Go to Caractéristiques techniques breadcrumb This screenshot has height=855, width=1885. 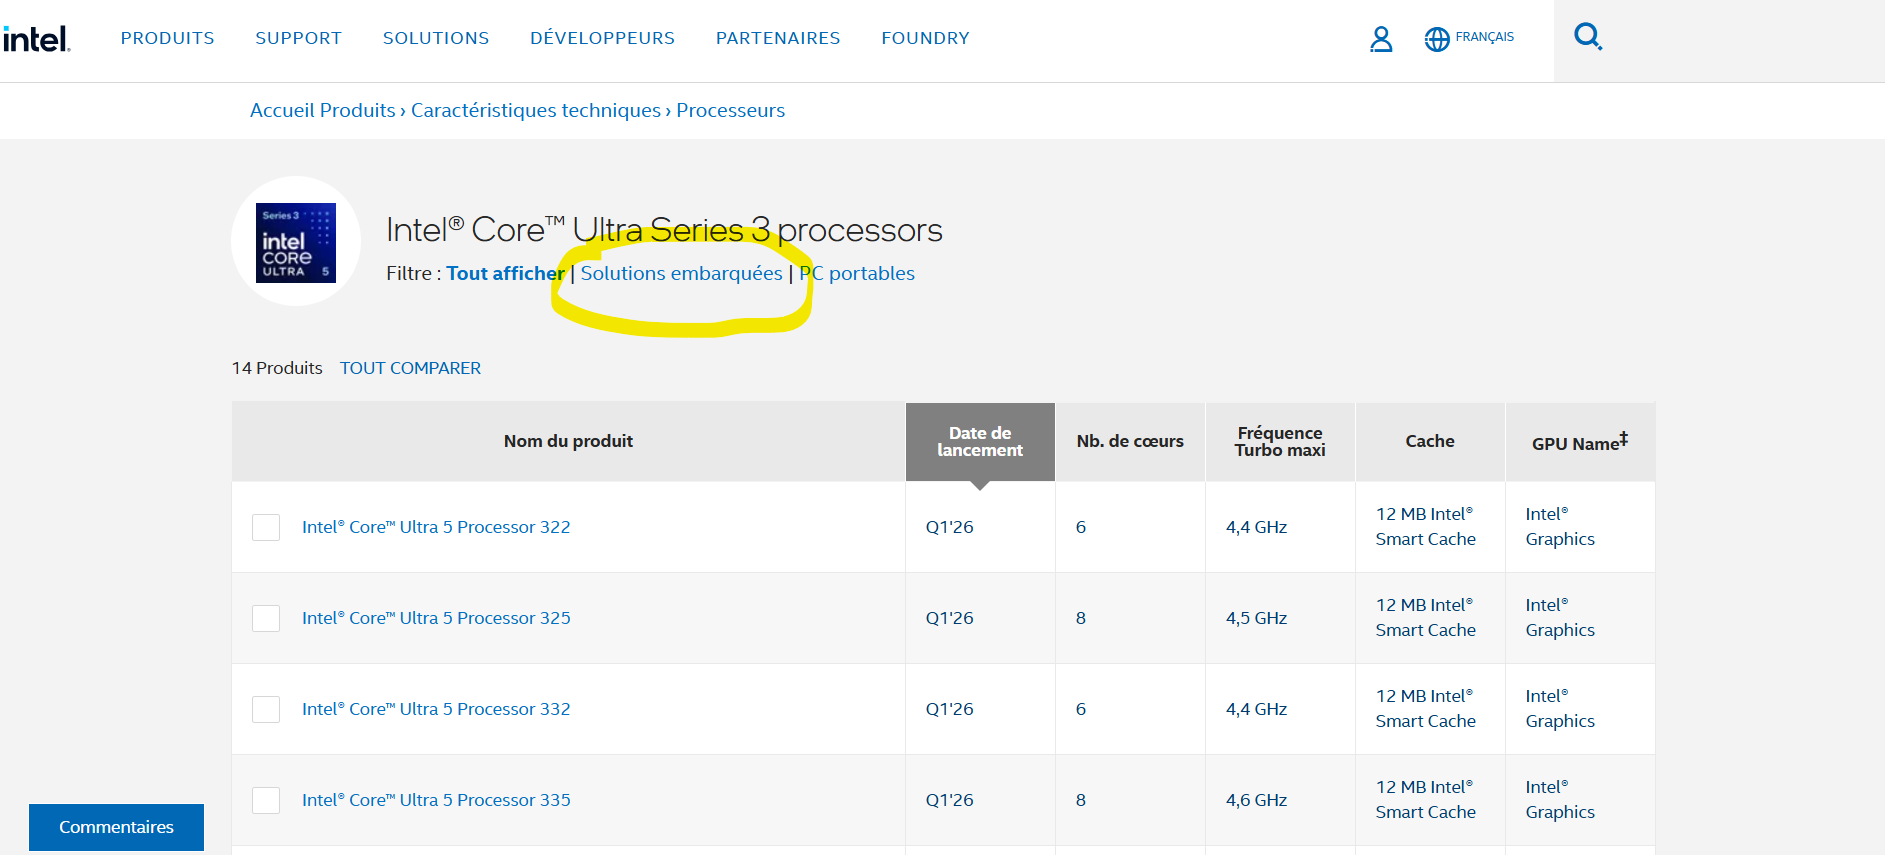[535, 110]
